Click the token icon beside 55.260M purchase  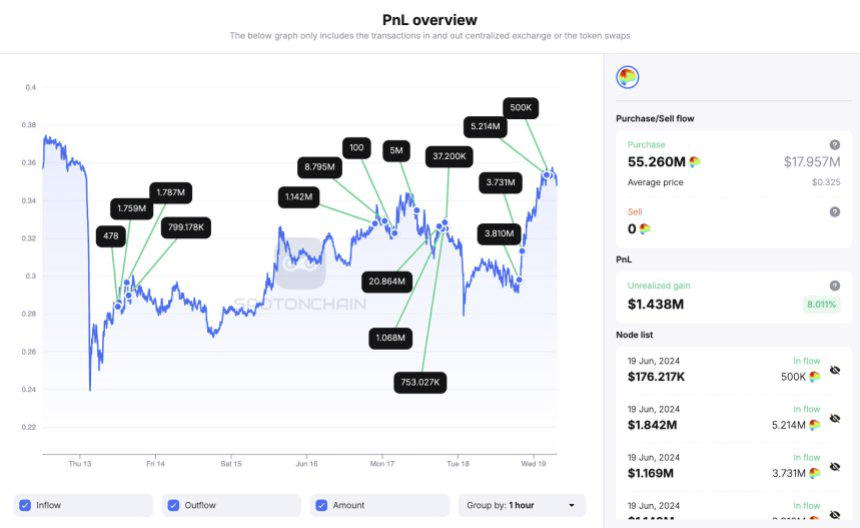click(x=695, y=162)
